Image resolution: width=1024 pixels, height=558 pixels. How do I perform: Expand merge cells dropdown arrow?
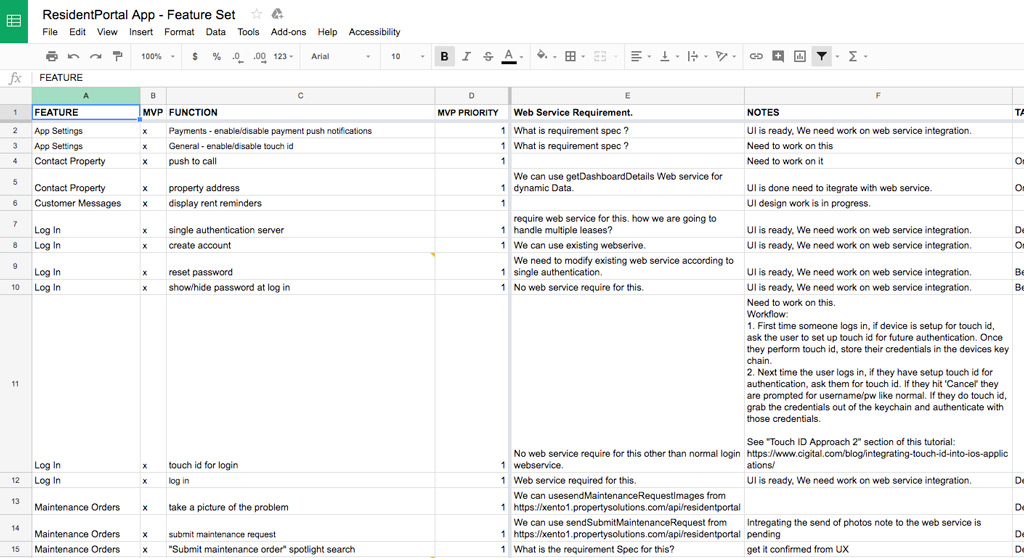click(616, 57)
